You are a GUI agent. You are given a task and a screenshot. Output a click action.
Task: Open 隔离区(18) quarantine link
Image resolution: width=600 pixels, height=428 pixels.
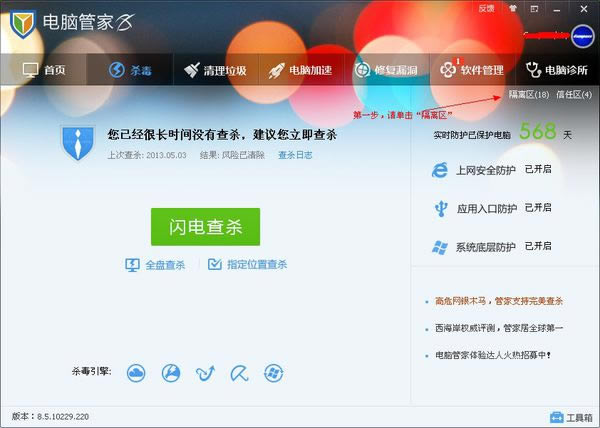click(x=528, y=95)
